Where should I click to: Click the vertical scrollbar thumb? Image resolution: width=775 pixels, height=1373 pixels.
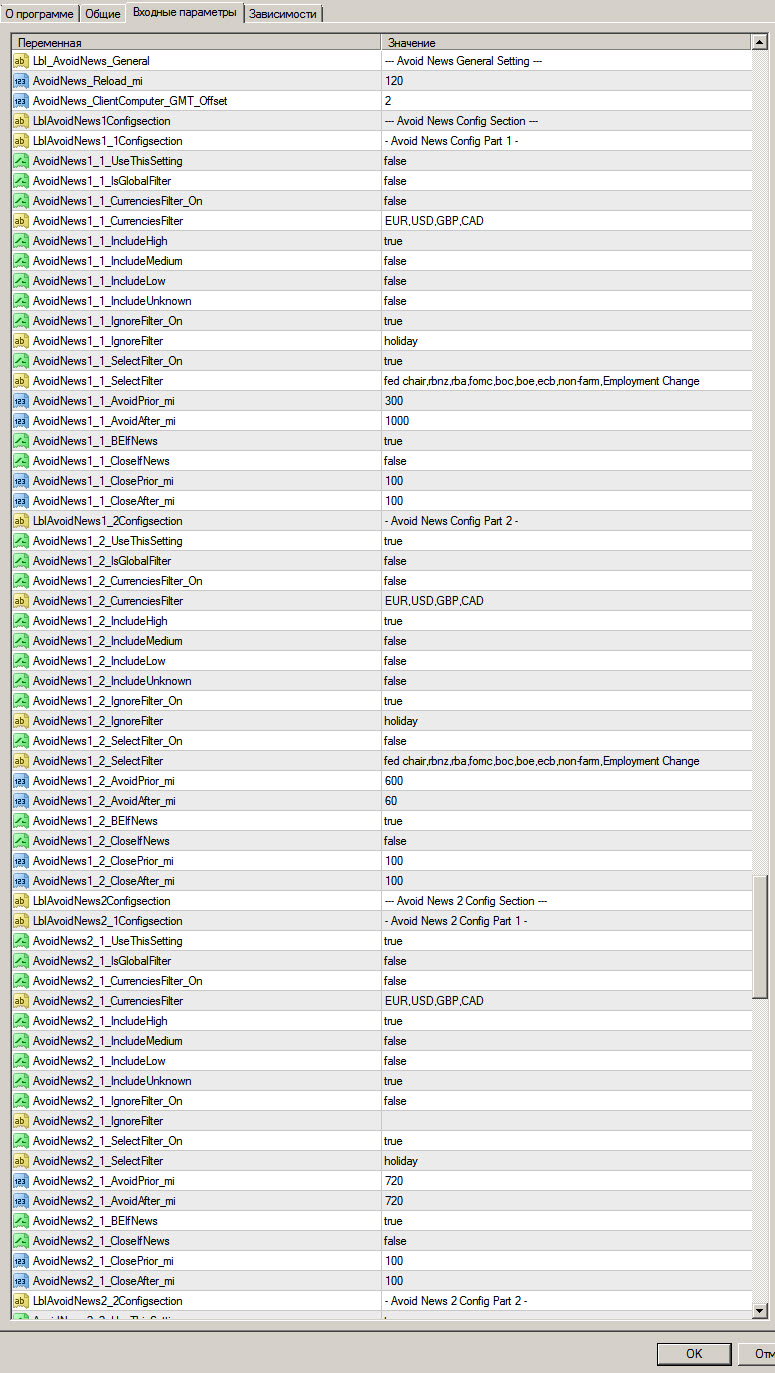(x=760, y=935)
